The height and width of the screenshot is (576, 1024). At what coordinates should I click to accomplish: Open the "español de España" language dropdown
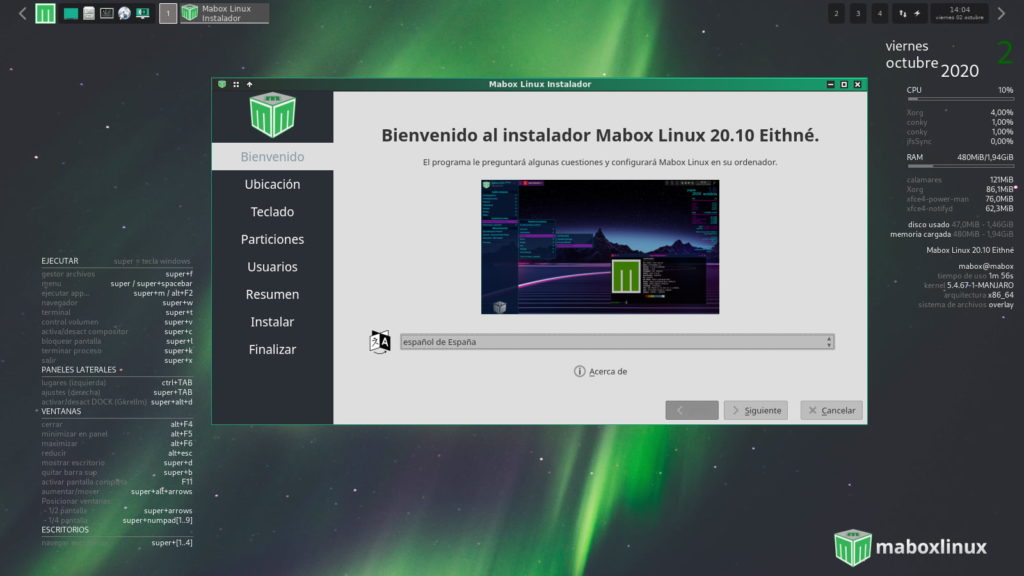pyautogui.click(x=615, y=340)
